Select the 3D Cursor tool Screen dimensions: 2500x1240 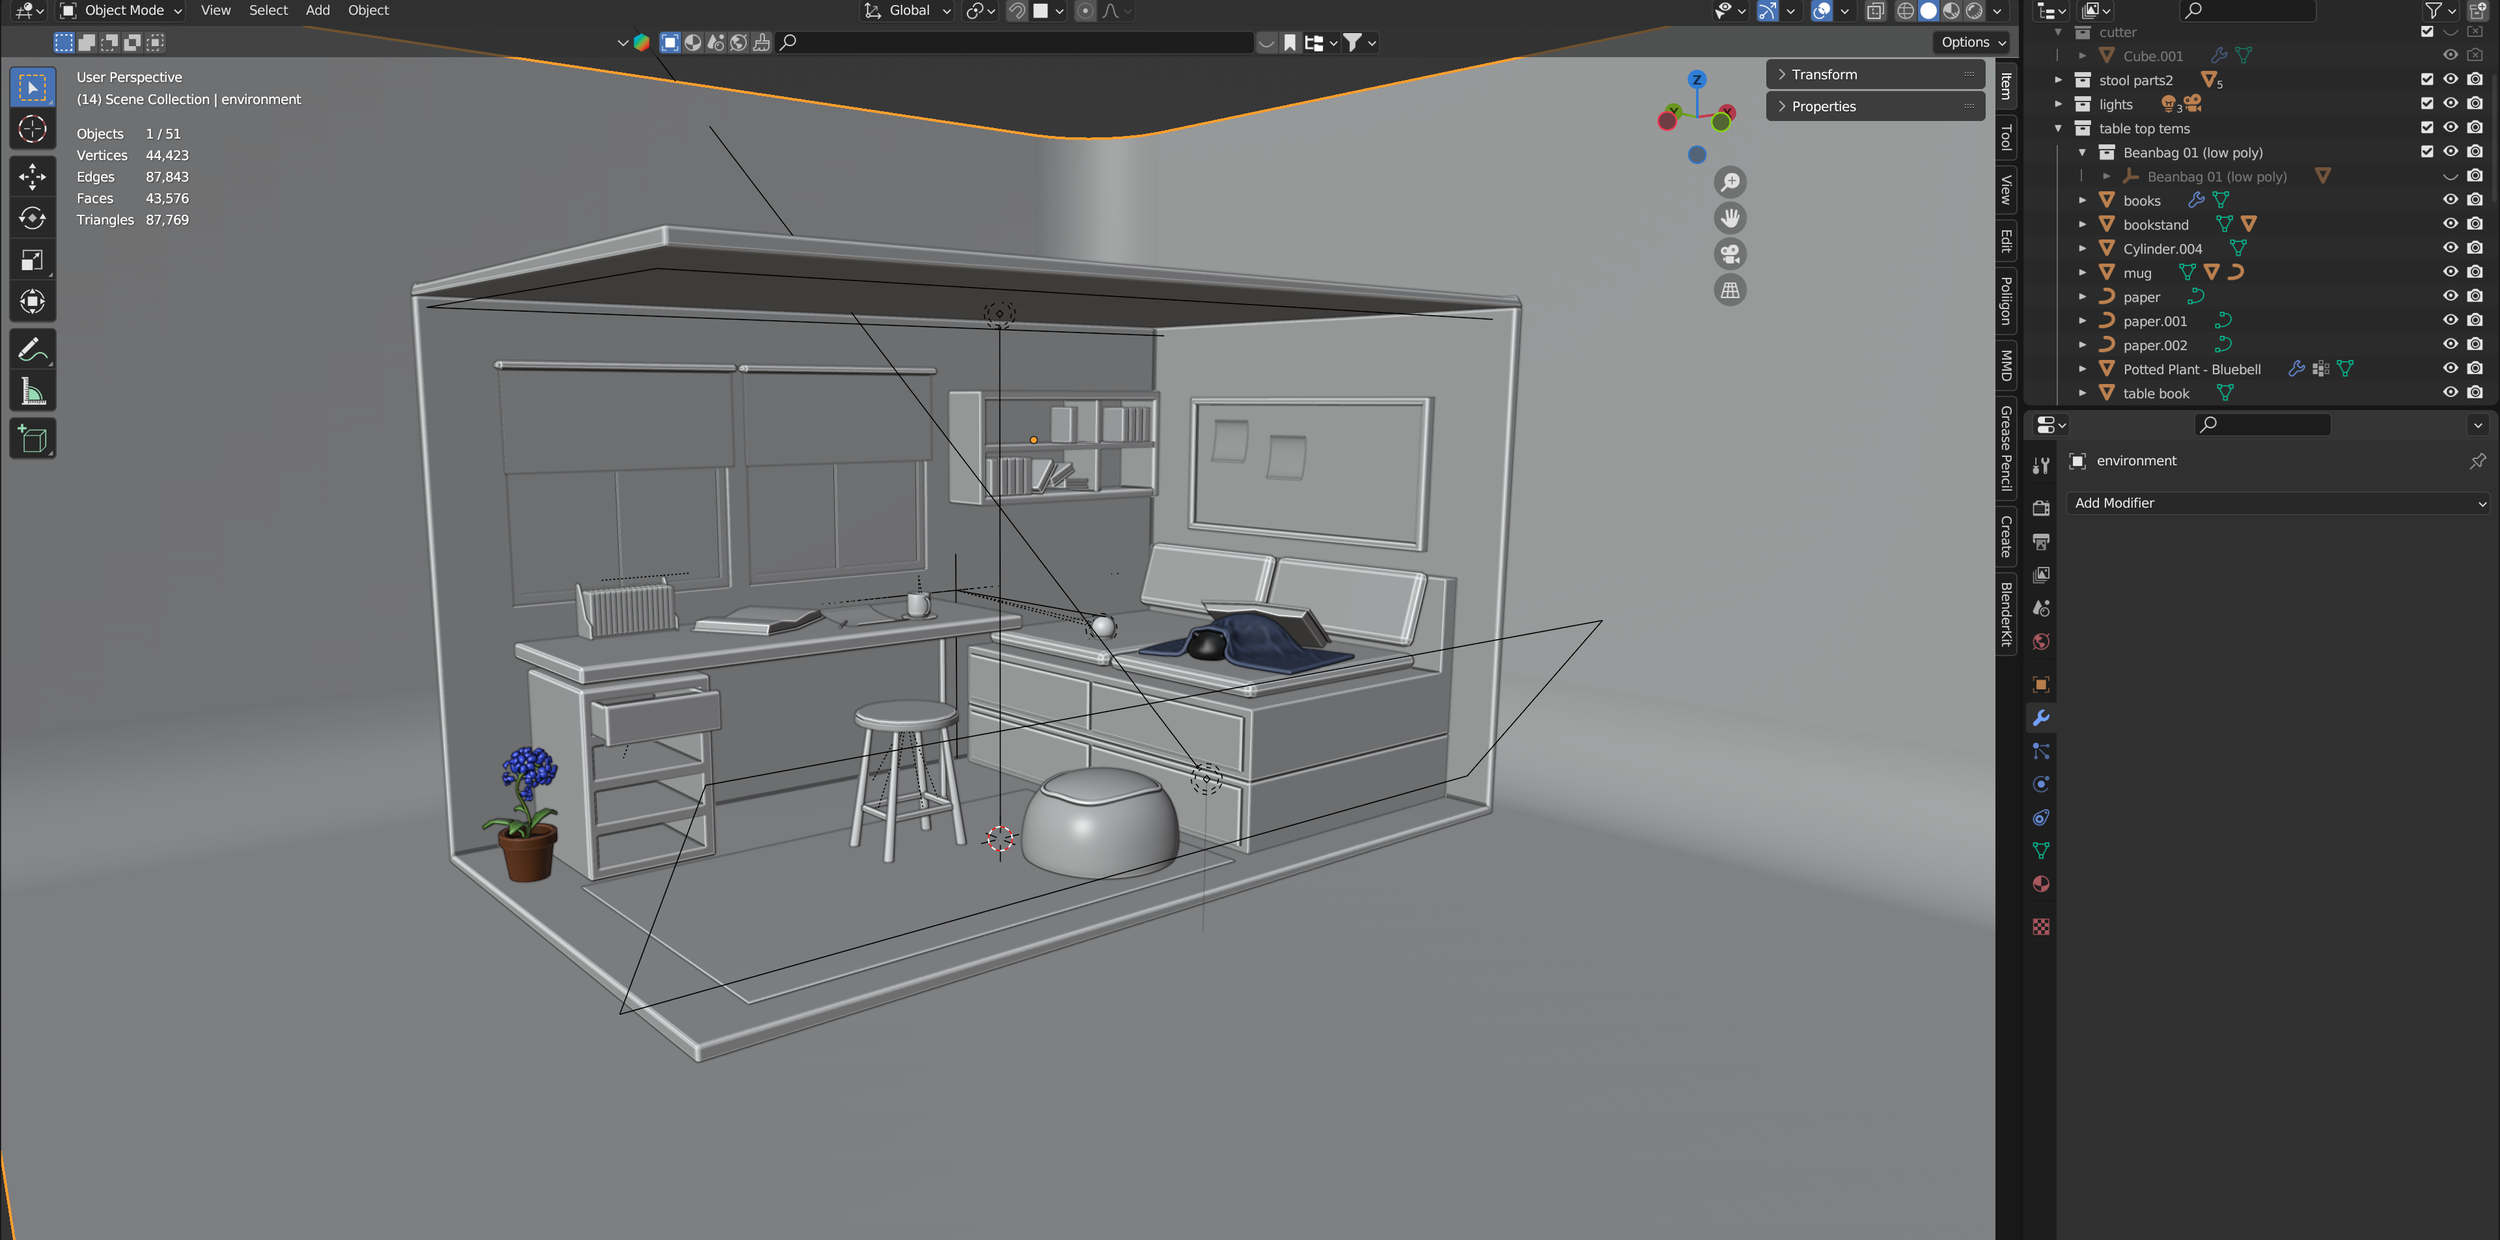pos(32,129)
